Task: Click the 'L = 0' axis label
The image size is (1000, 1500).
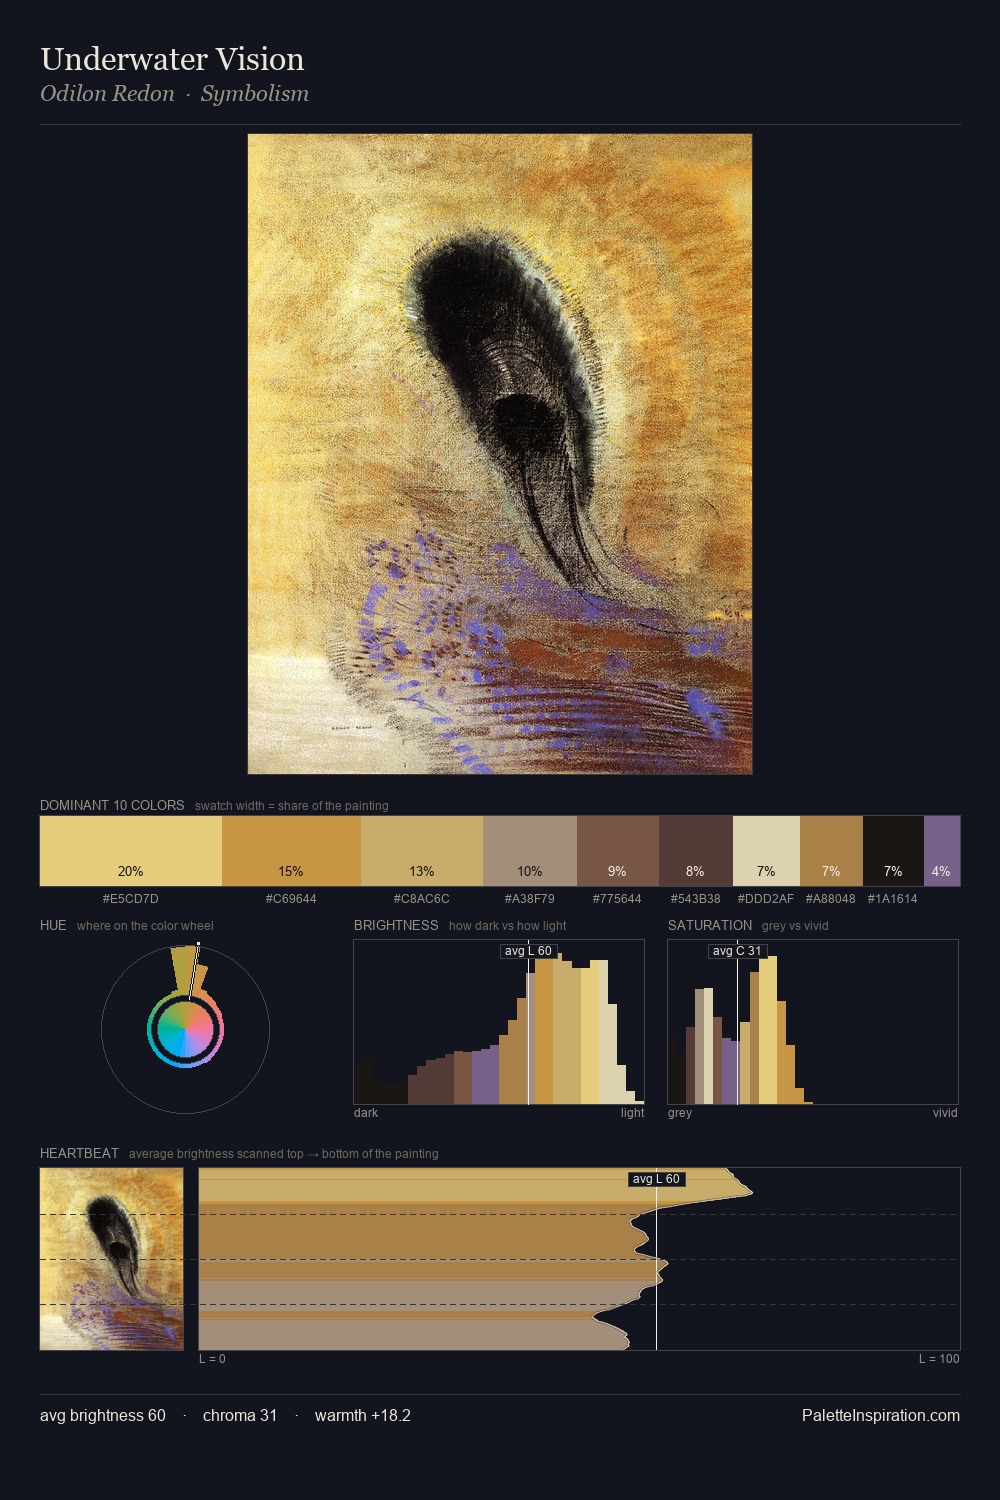Action: [x=212, y=1359]
